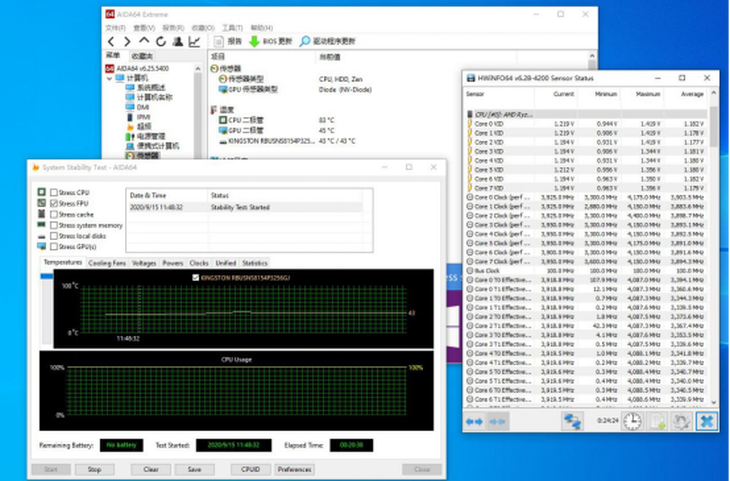This screenshot has width=730, height=481.
Task: Click HWiNFO sensor list scroll-down arrow
Action: coord(713,403)
